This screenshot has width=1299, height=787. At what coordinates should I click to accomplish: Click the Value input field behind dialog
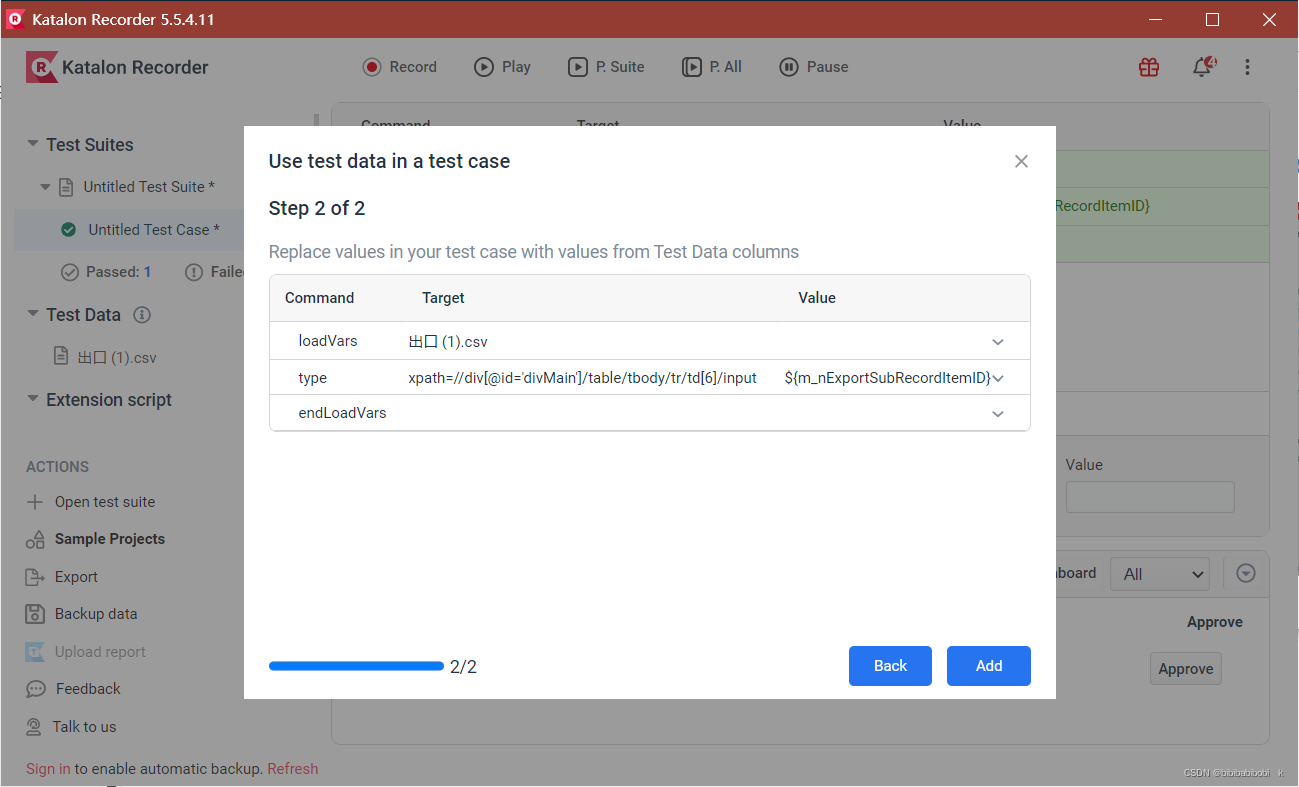(x=1150, y=497)
